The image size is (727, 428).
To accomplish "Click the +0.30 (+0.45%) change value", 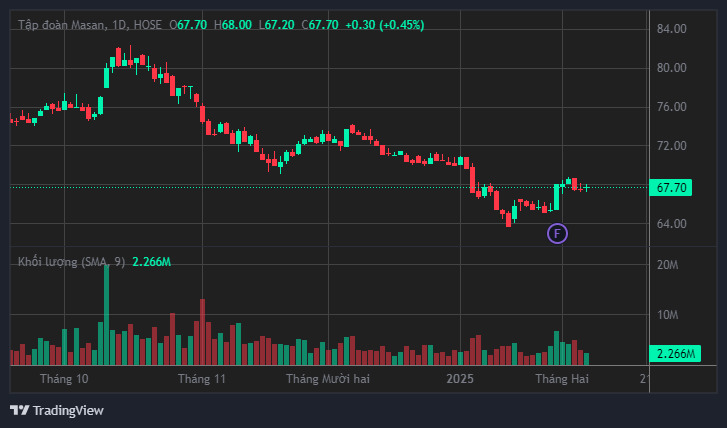I will 384,25.
